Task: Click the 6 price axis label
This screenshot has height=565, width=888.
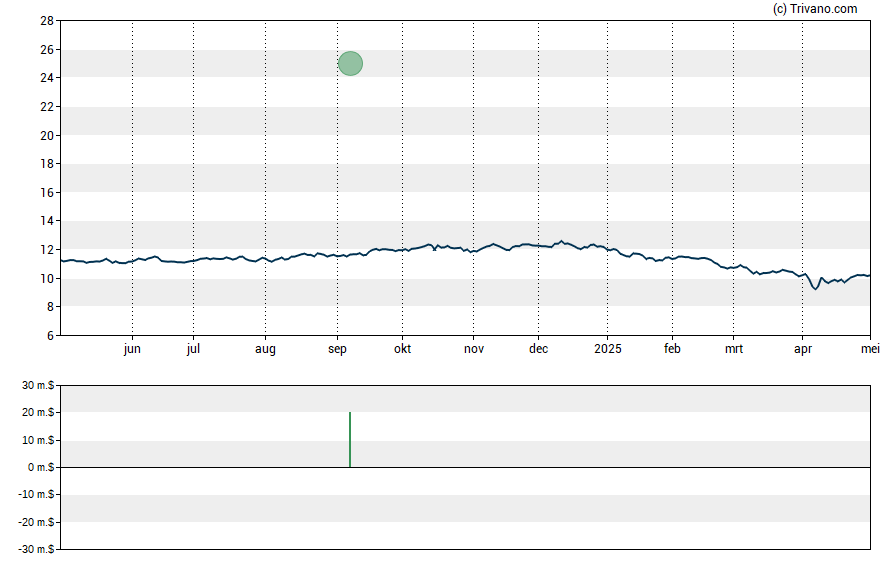Action: (50, 336)
